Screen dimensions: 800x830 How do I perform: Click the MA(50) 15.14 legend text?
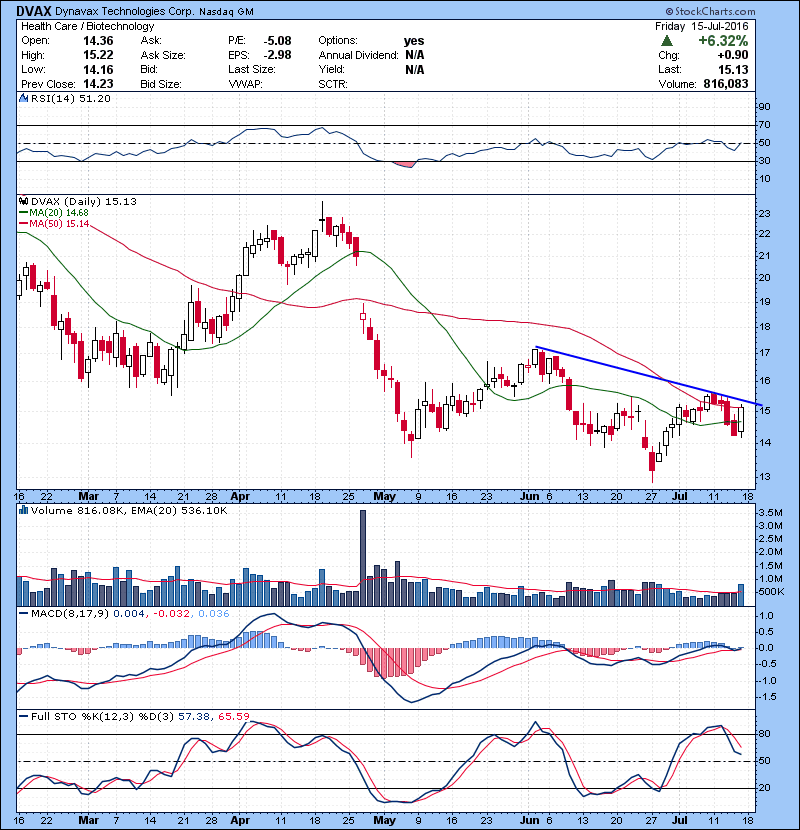[59, 223]
